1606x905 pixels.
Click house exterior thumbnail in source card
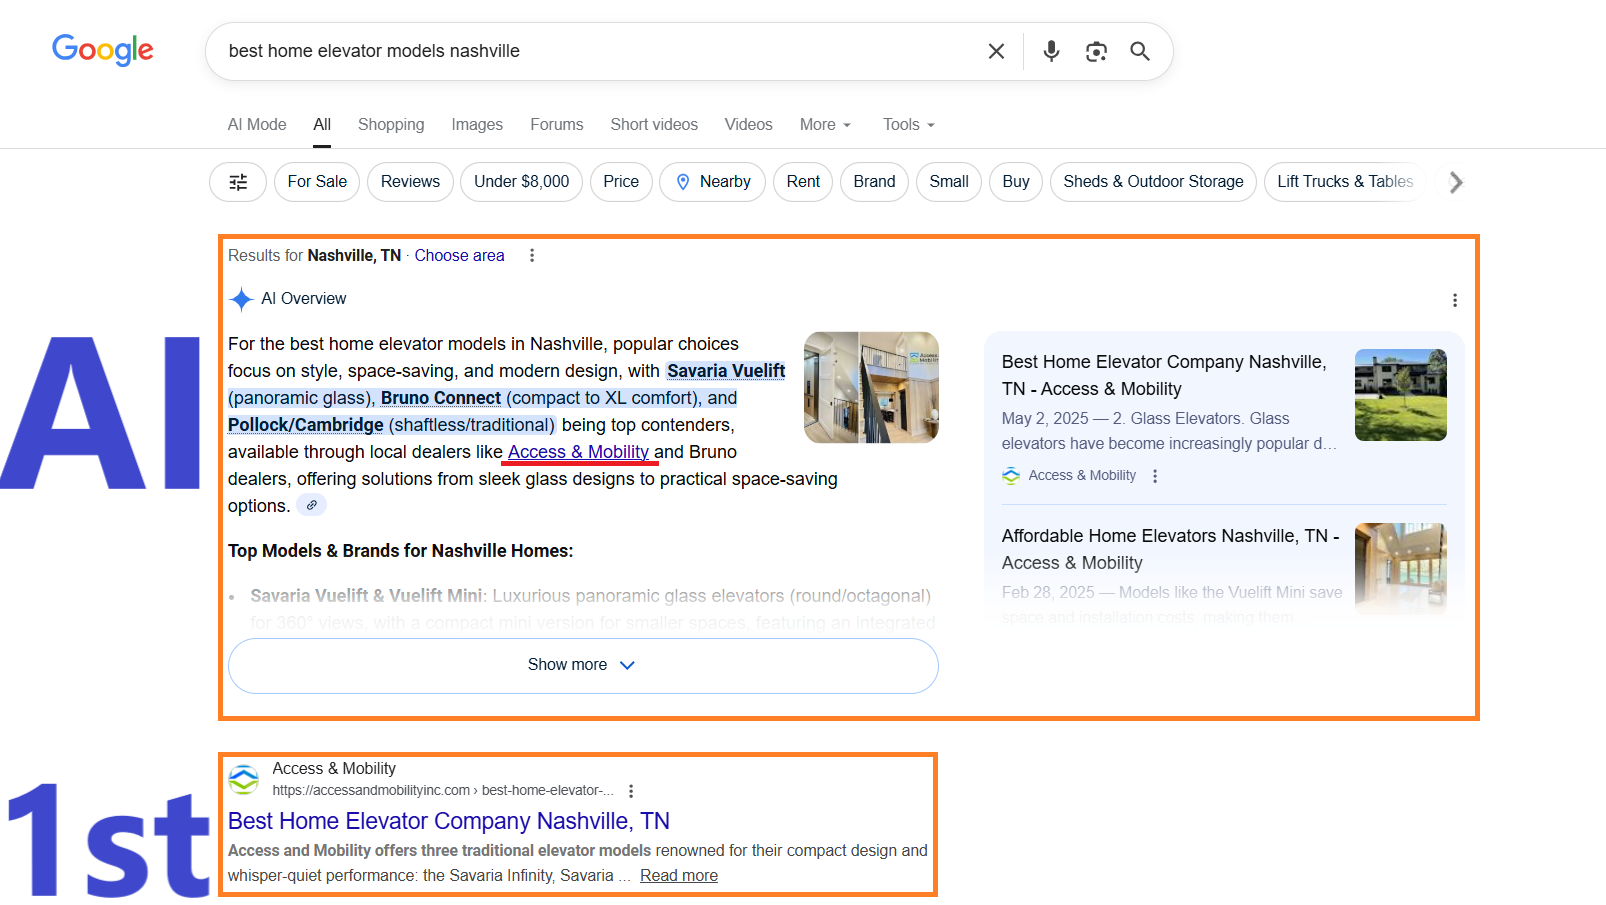[1400, 395]
